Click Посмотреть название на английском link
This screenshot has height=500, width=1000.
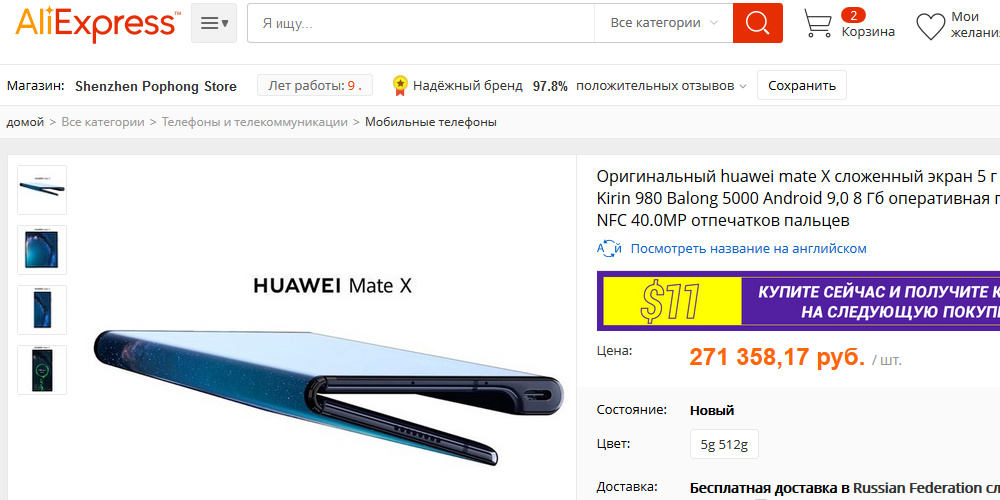[x=748, y=249]
